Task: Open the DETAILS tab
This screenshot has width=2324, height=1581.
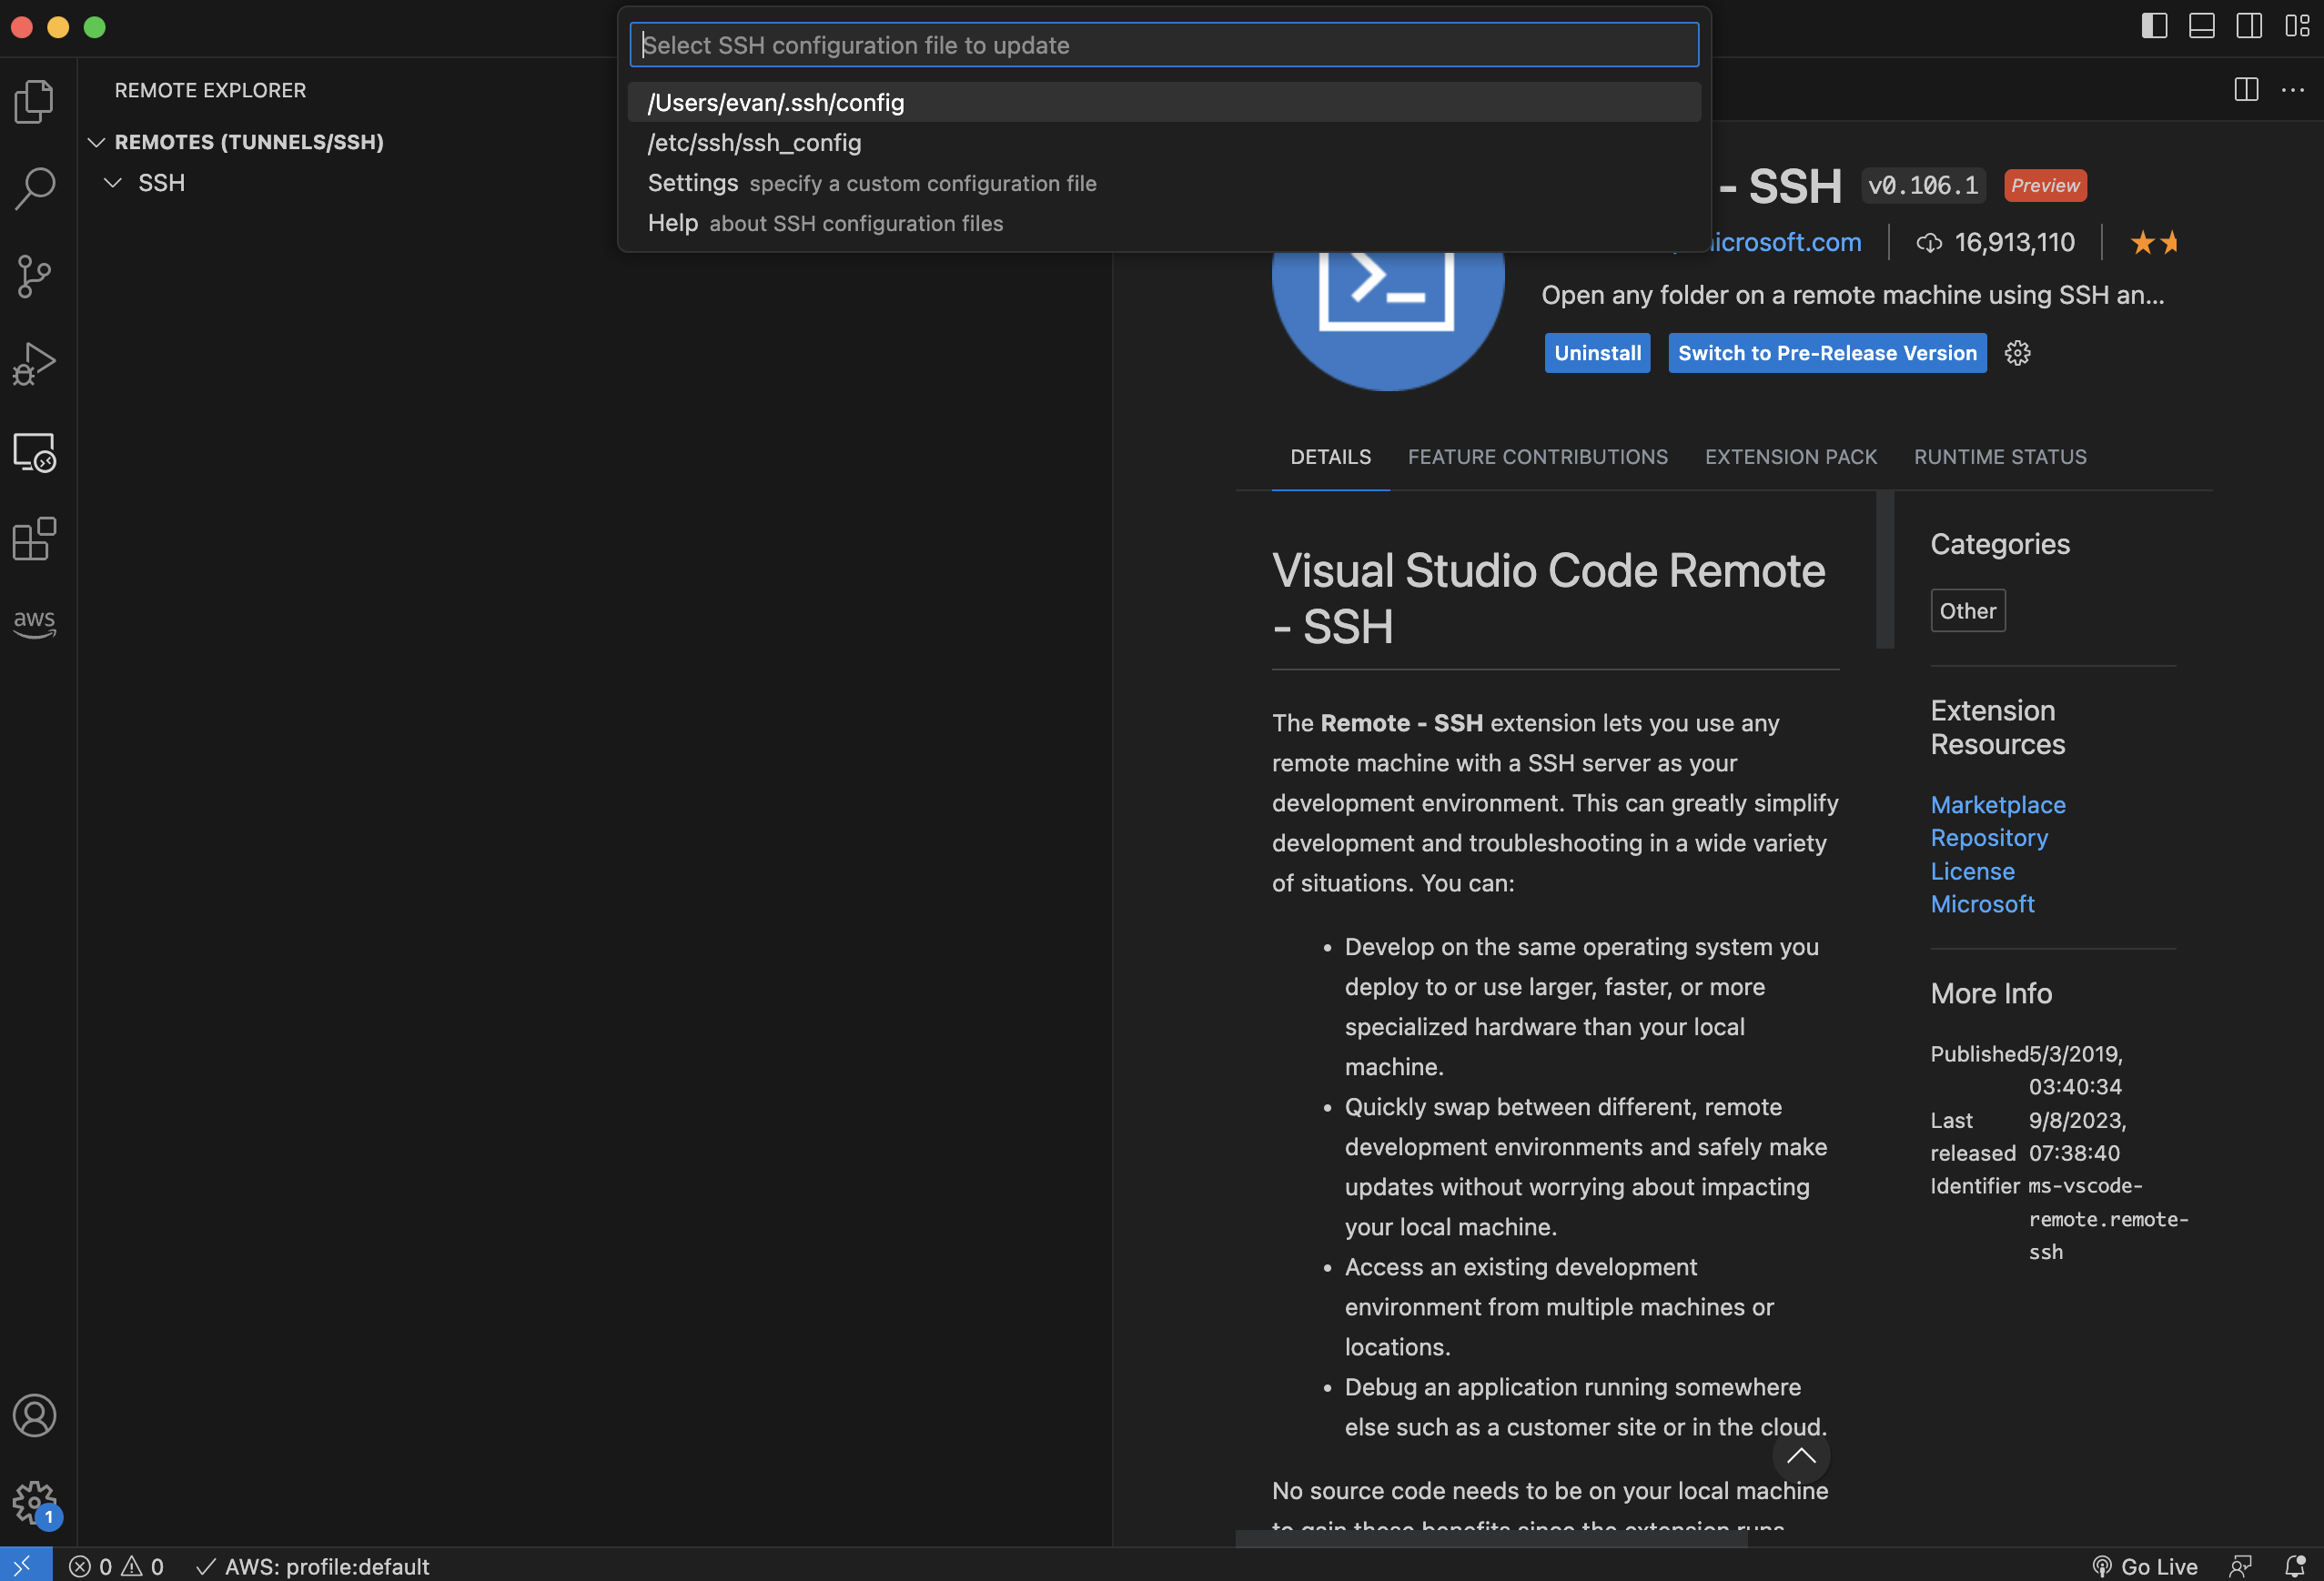Action: tap(1330, 457)
